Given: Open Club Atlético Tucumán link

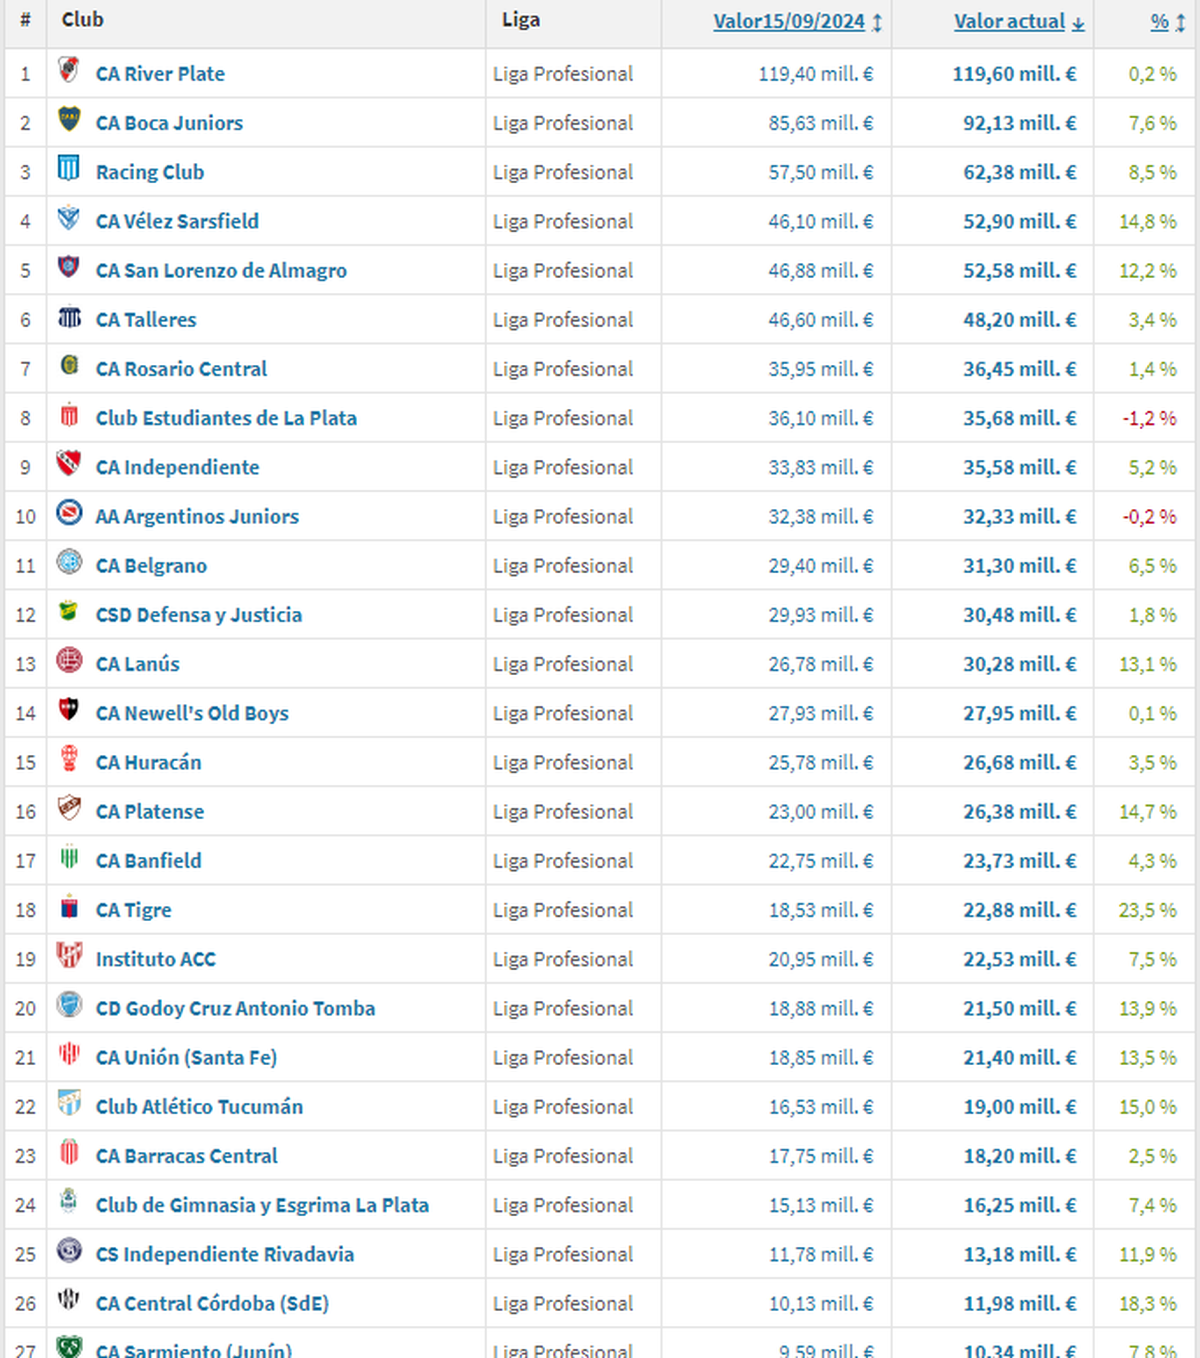Looking at the screenshot, I should [199, 1106].
